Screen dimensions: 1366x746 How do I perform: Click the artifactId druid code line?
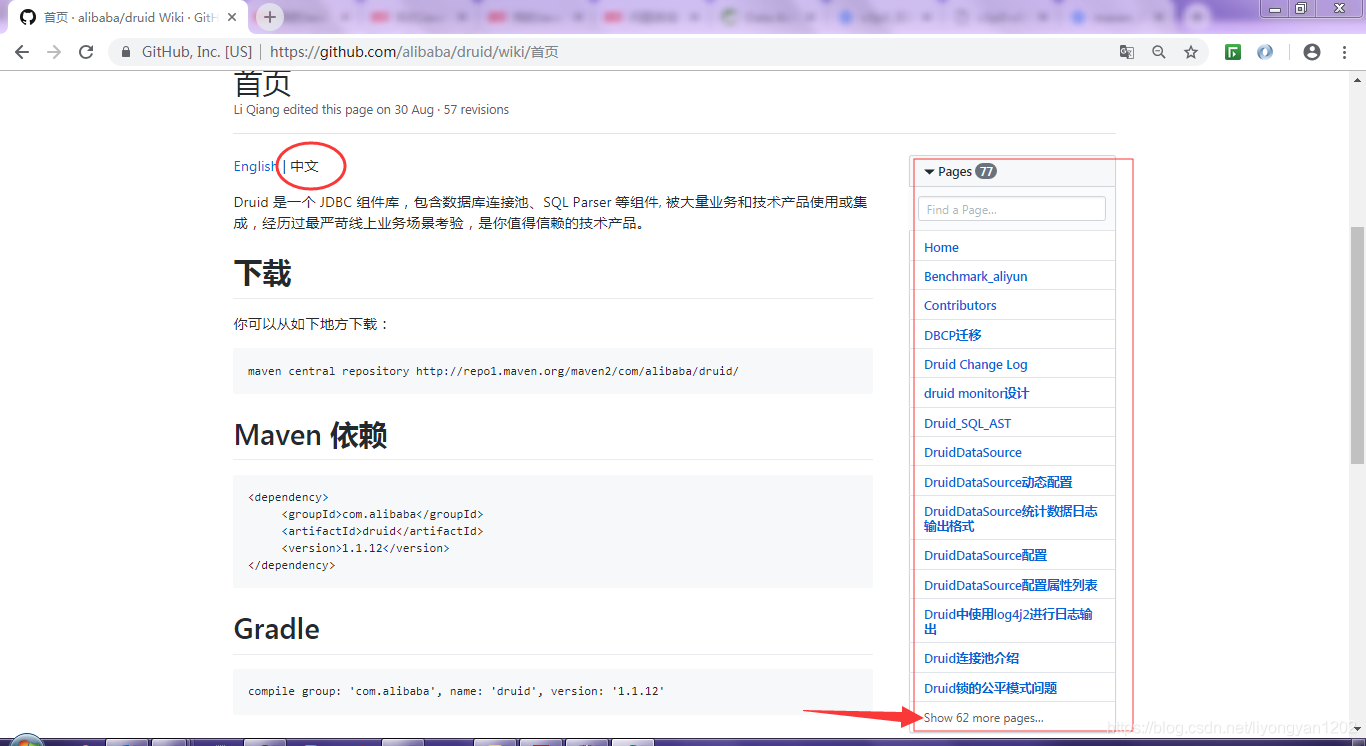point(382,531)
